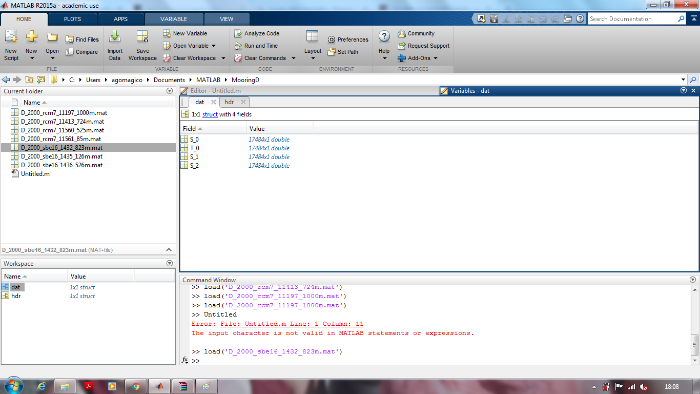This screenshot has height=394, width=700.
Task: Open address bar path dropdown
Action: pos(683,79)
